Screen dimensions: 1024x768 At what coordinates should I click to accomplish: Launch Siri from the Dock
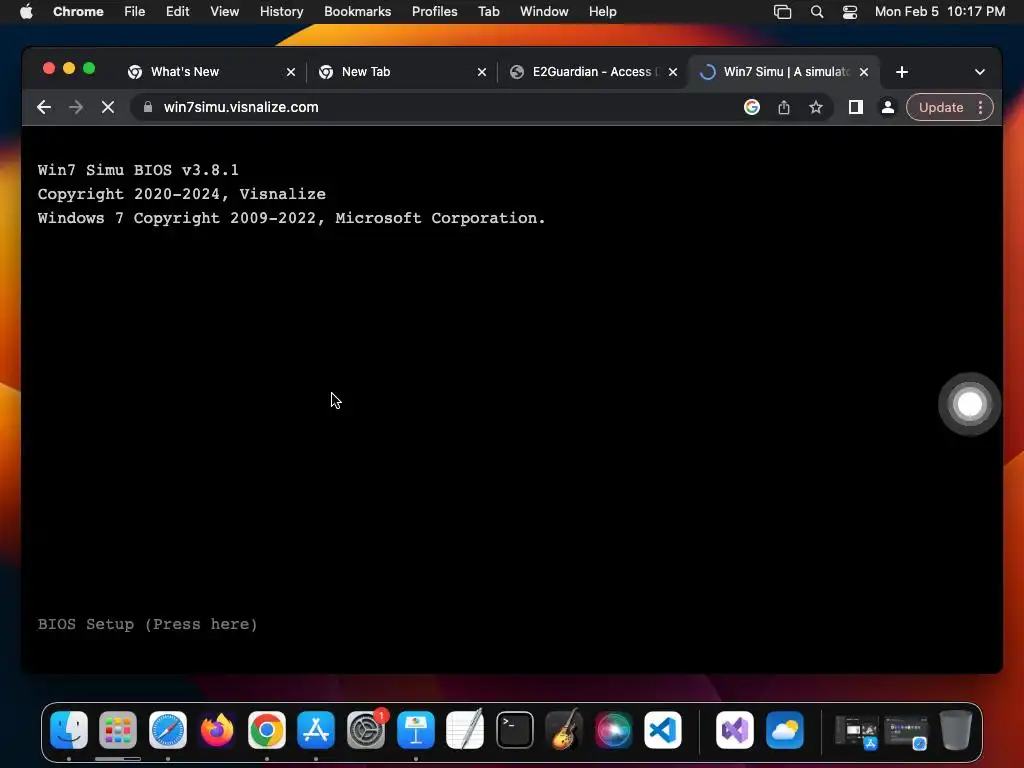(x=613, y=729)
